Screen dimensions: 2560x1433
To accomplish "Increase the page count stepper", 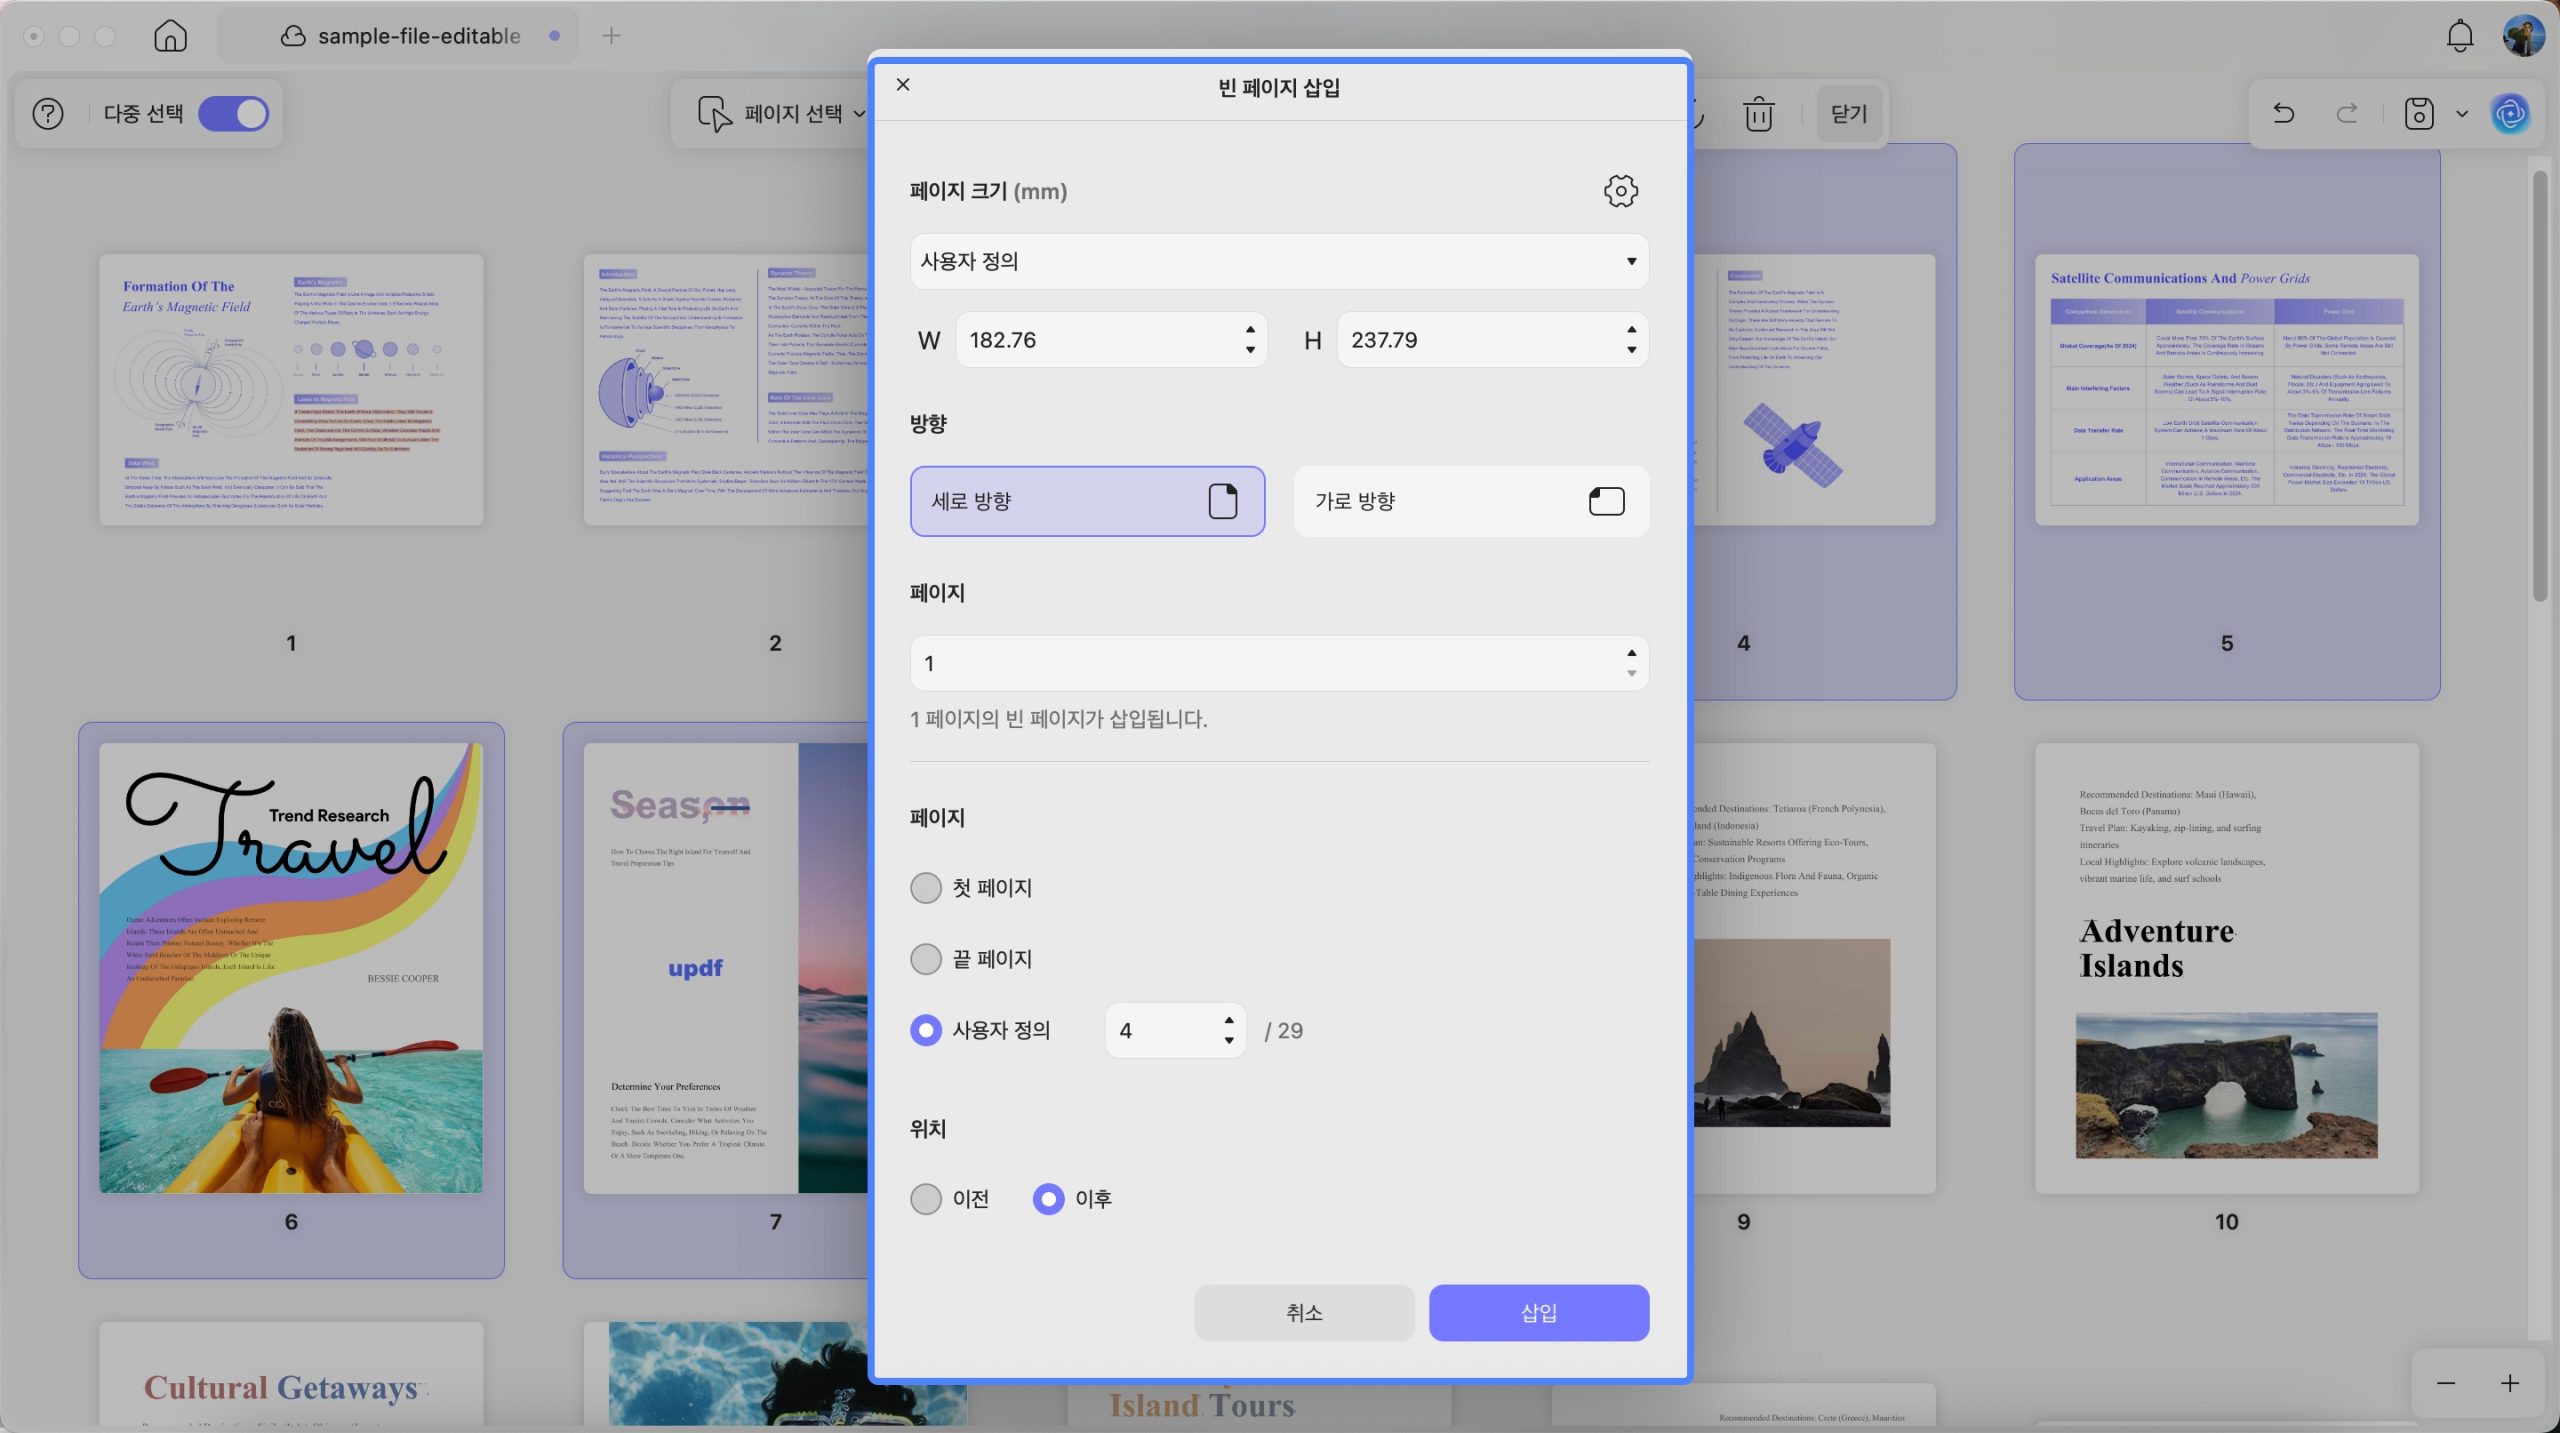I will (1632, 653).
